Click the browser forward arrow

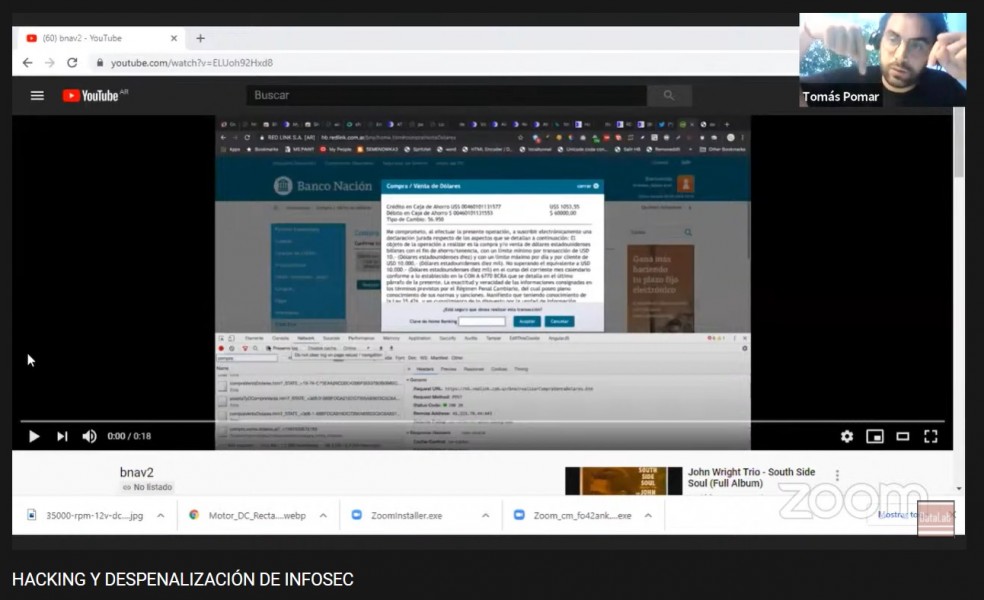coord(50,63)
